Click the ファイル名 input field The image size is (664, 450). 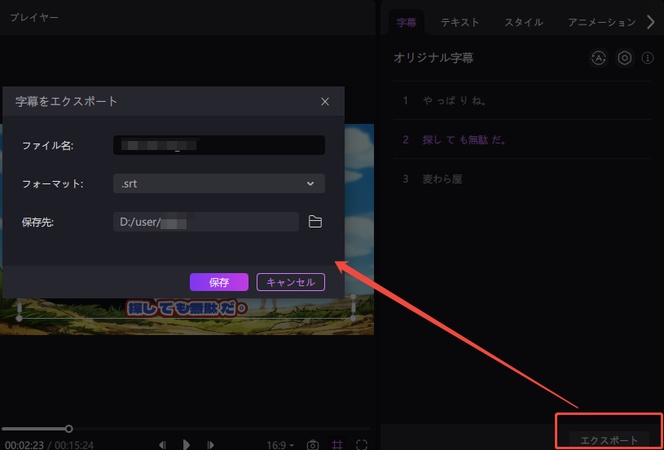(x=219, y=145)
